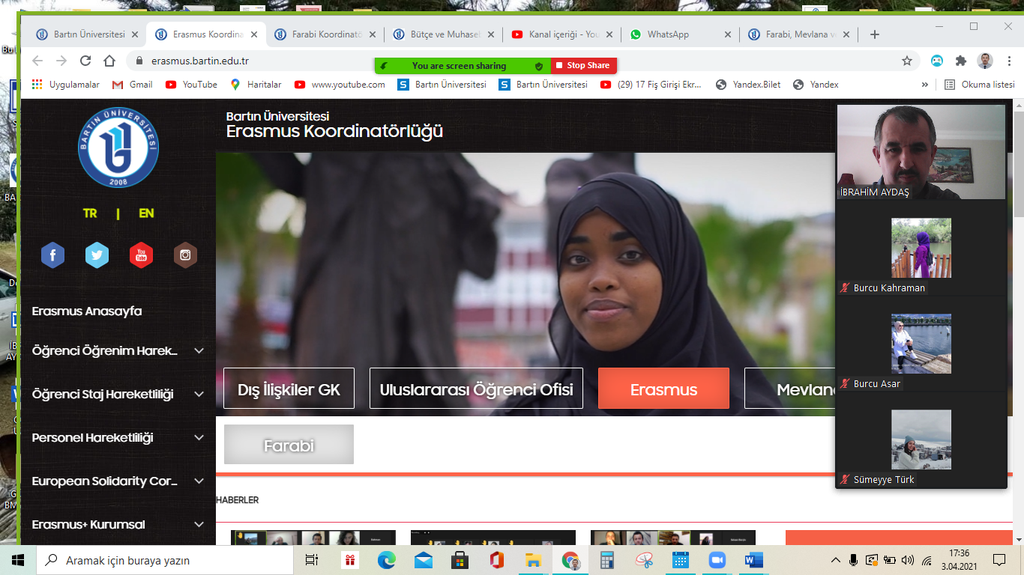Reload the page using refresh icon

(x=85, y=61)
